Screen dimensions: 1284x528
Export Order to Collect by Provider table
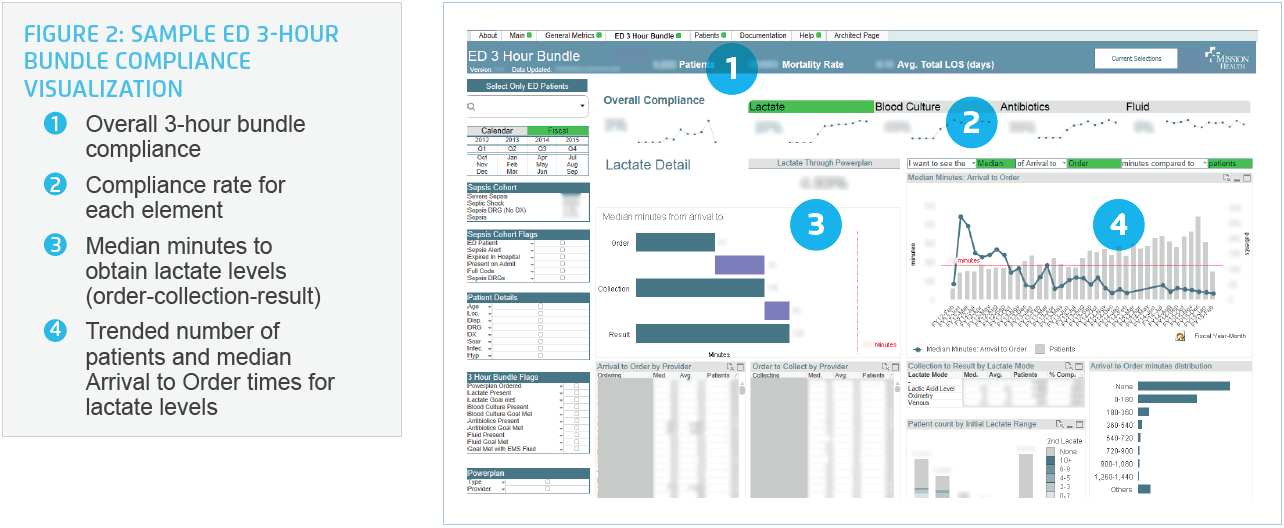coord(885,367)
